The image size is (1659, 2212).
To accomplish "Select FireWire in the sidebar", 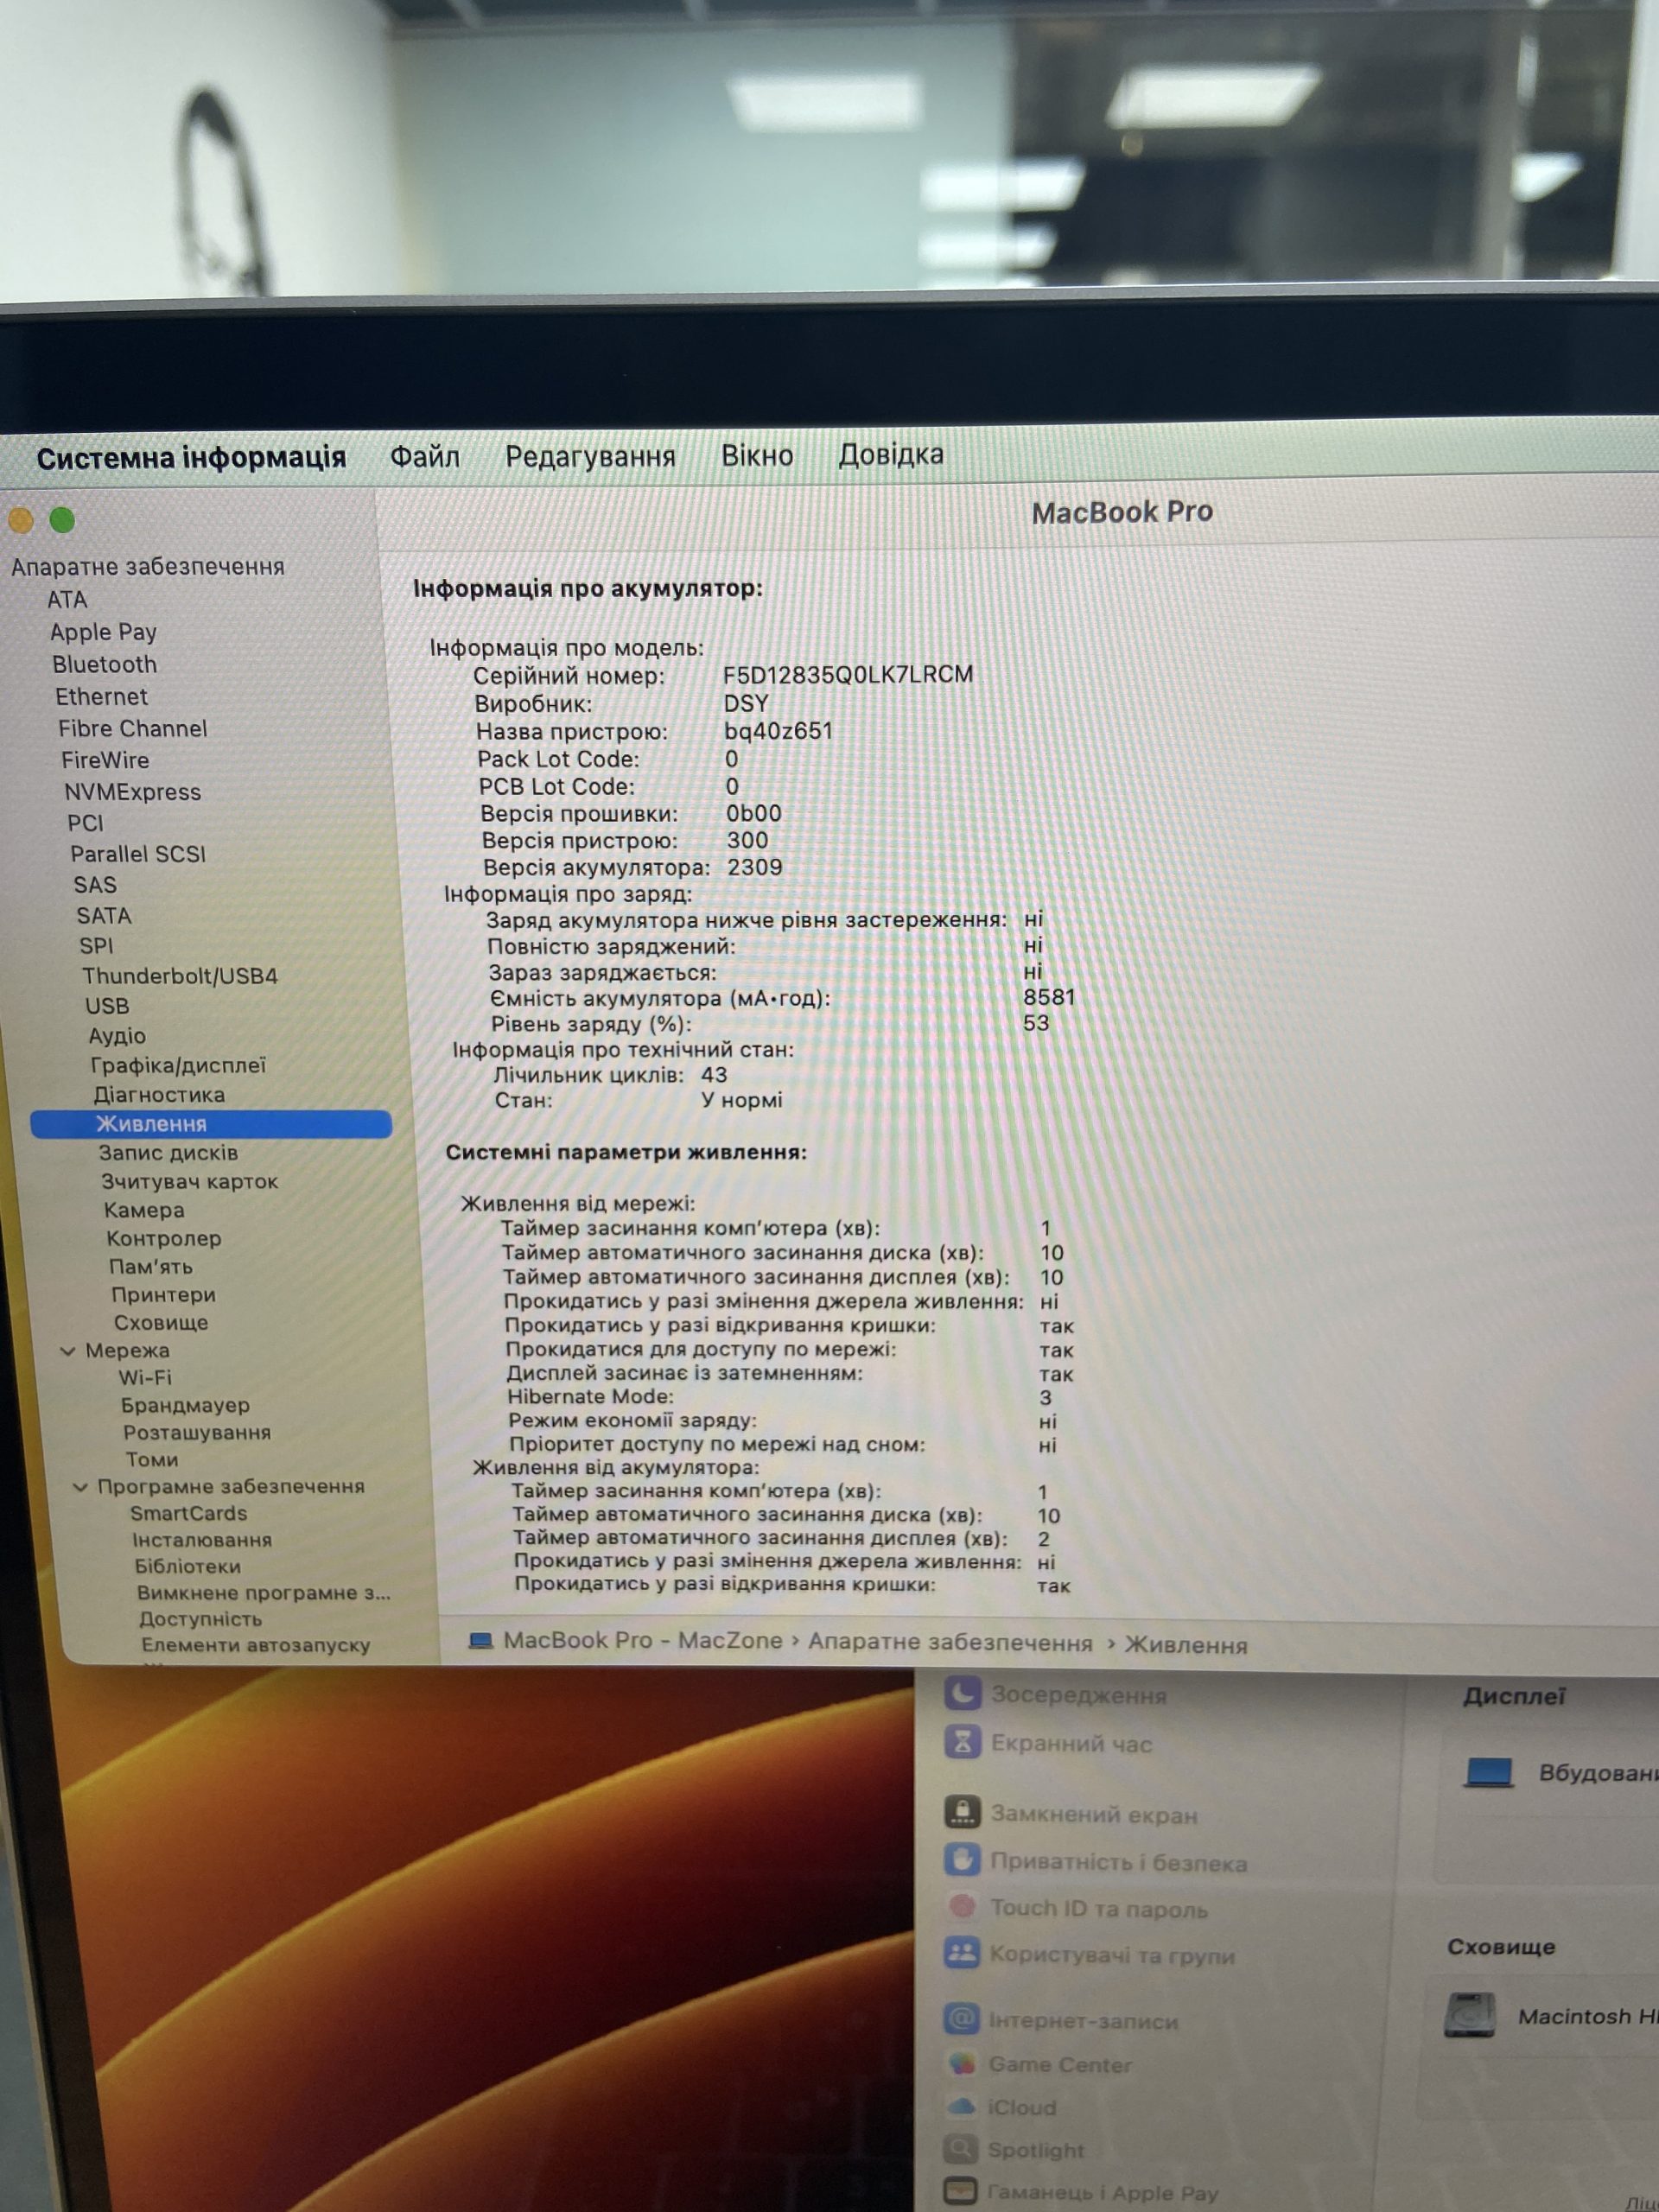I will pyautogui.click(x=105, y=760).
